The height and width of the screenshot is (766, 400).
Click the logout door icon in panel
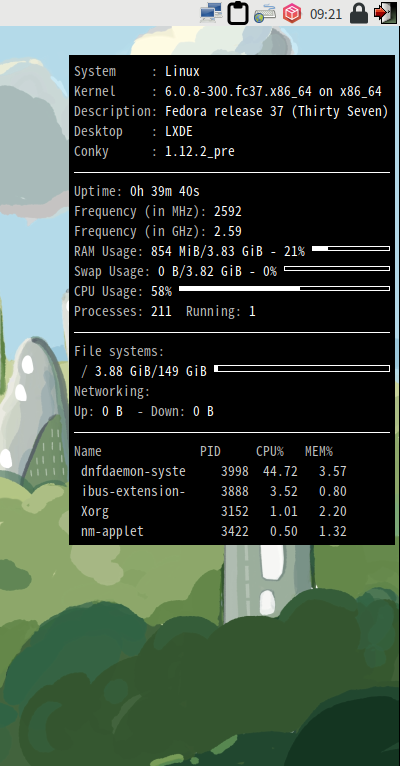click(385, 13)
